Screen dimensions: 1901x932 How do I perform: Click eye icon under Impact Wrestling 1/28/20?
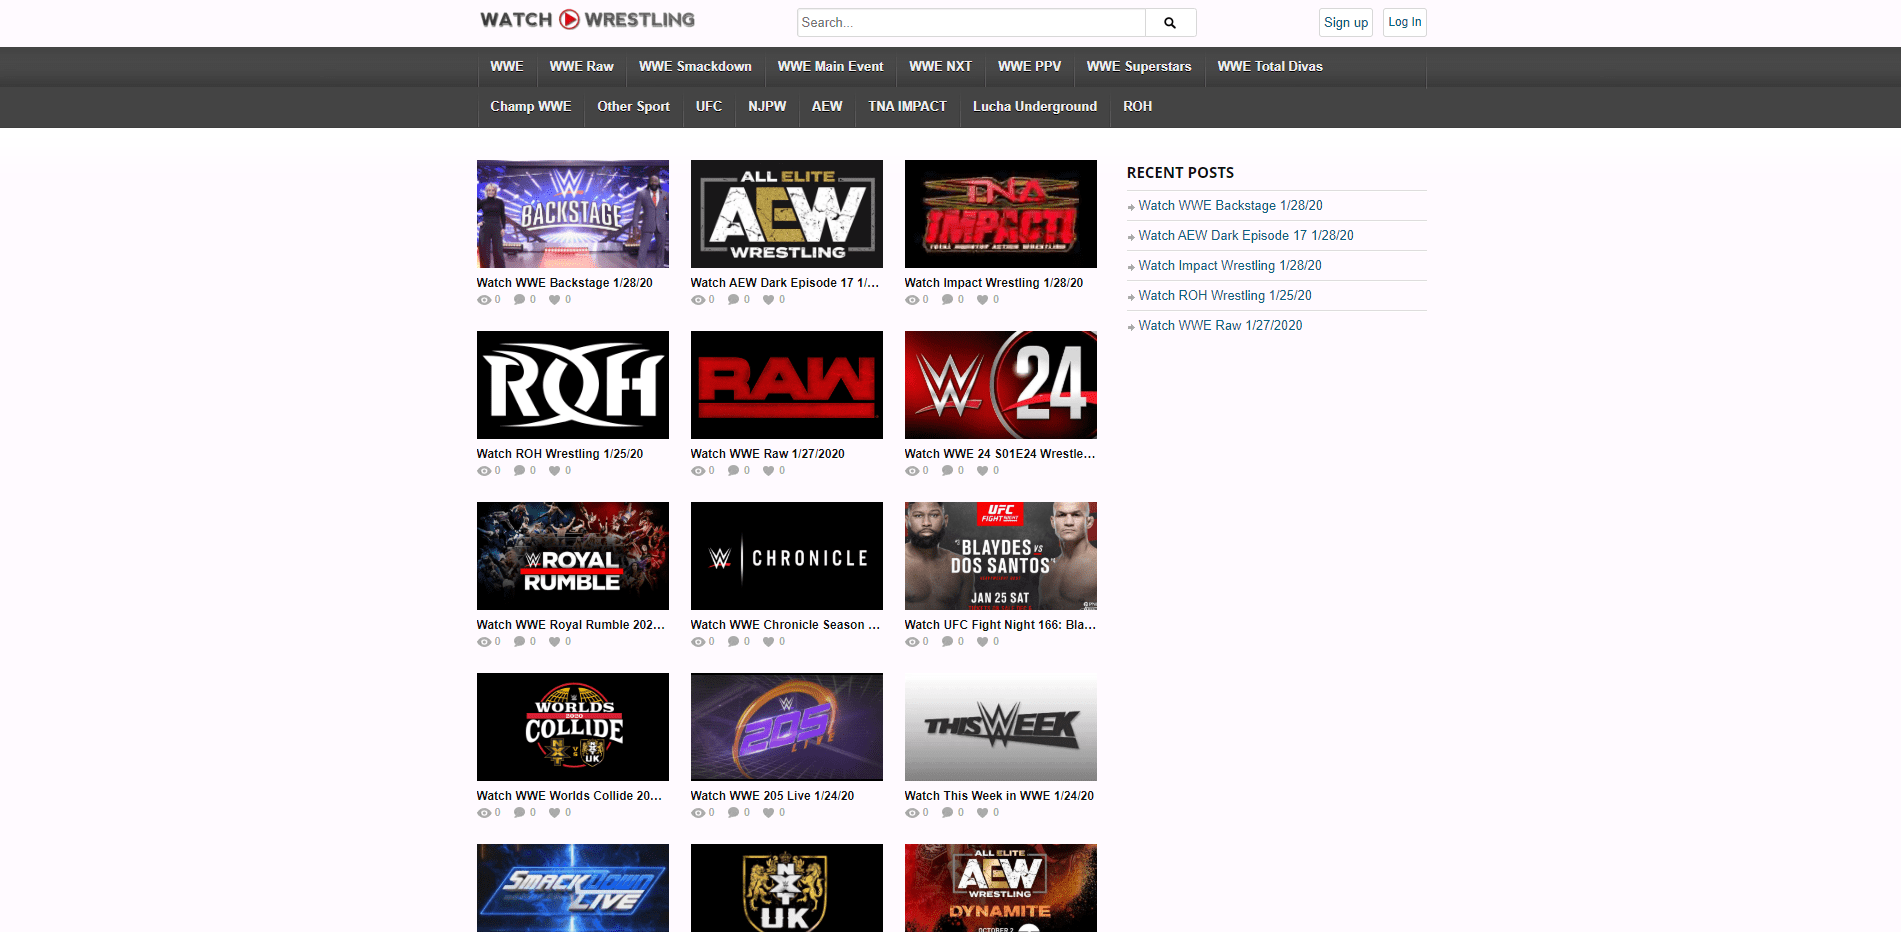point(912,300)
